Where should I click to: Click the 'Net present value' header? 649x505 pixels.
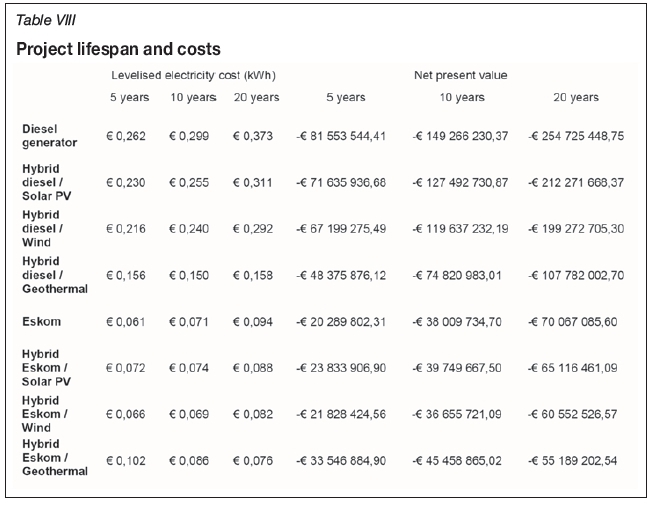click(x=460, y=75)
